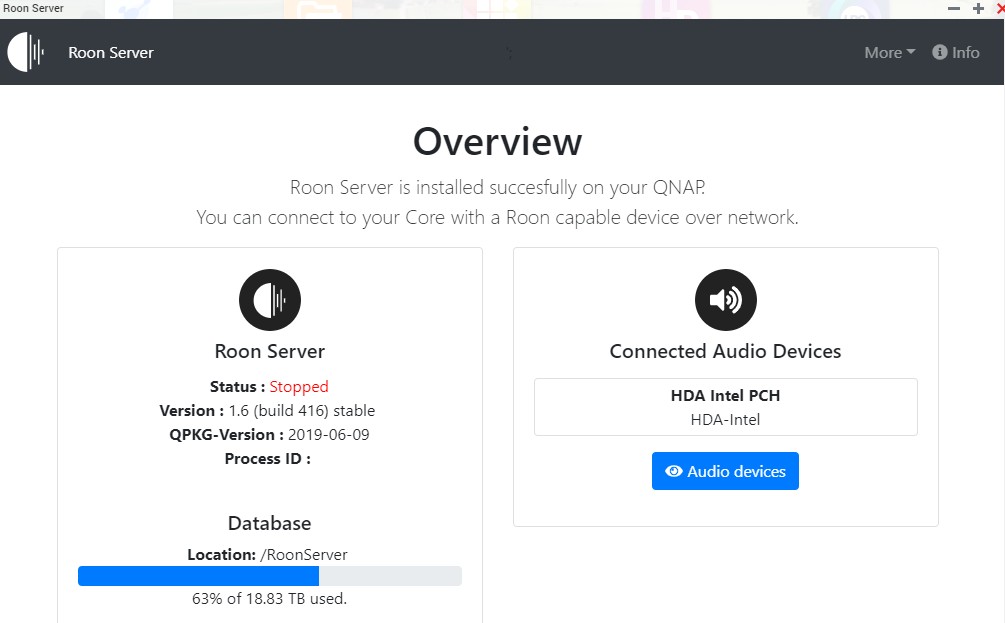1005x623 pixels.
Task: Click the eye icon on Audio devices button
Action: click(674, 471)
